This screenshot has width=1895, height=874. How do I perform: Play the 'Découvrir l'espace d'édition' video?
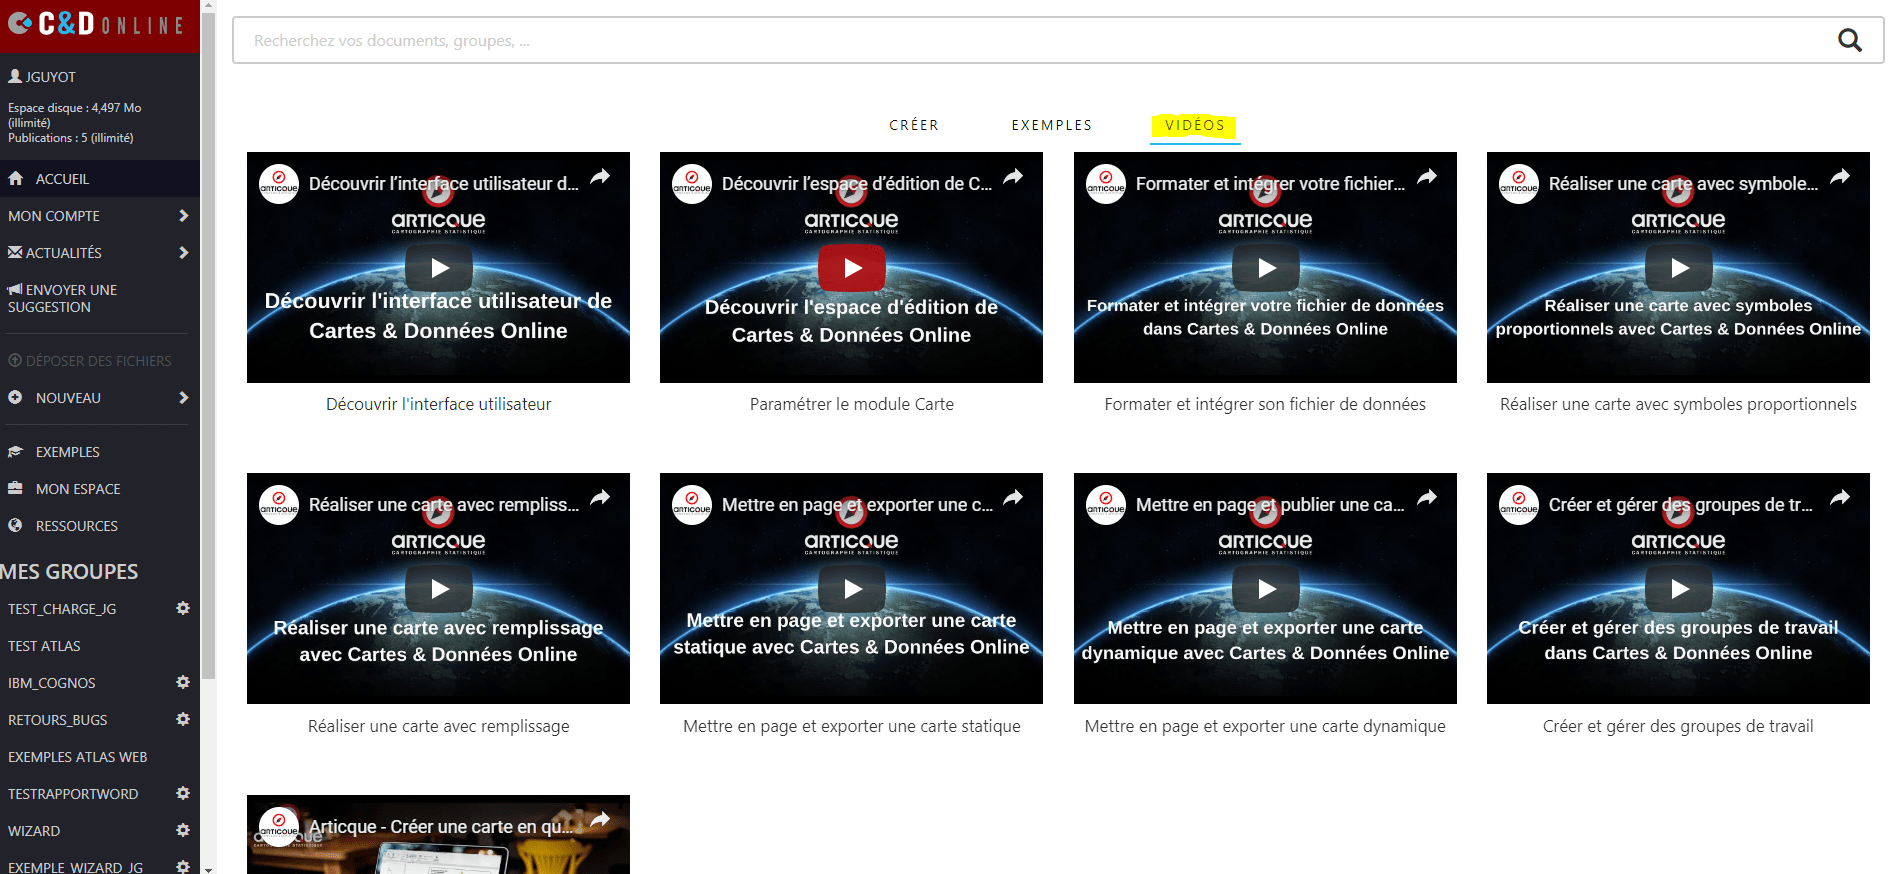(x=852, y=267)
